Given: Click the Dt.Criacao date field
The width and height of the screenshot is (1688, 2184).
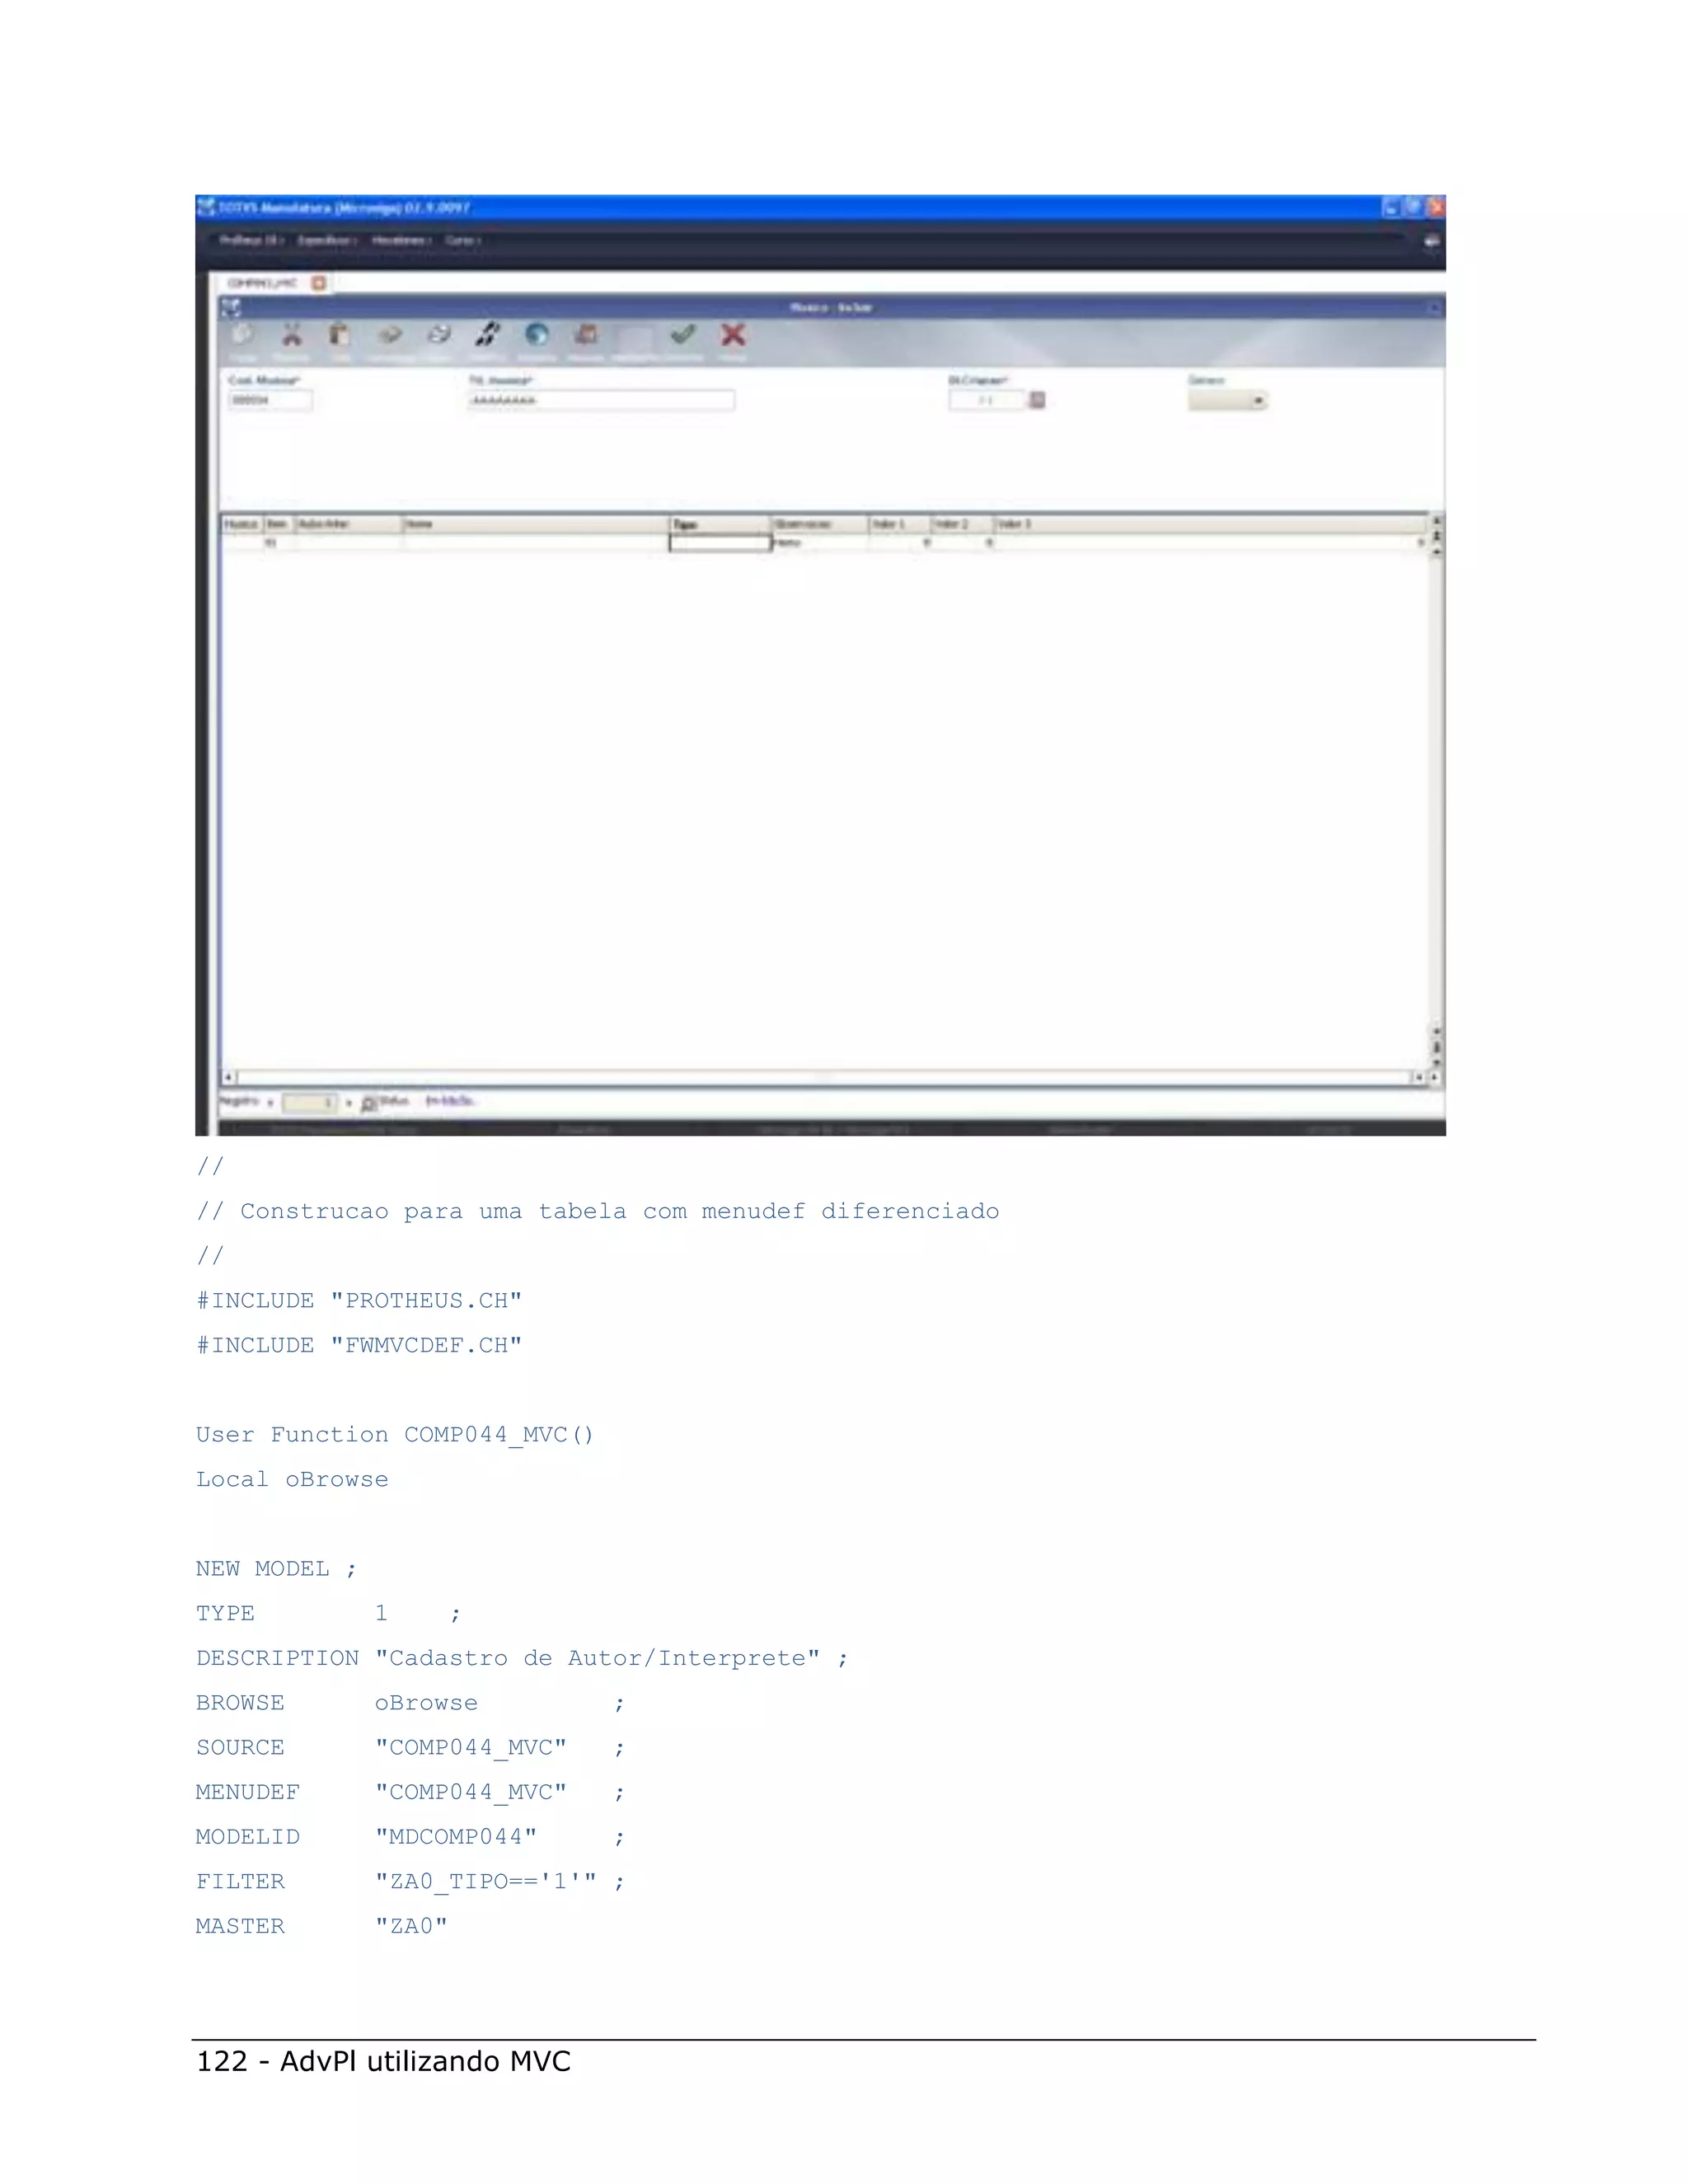Looking at the screenshot, I should [x=988, y=400].
